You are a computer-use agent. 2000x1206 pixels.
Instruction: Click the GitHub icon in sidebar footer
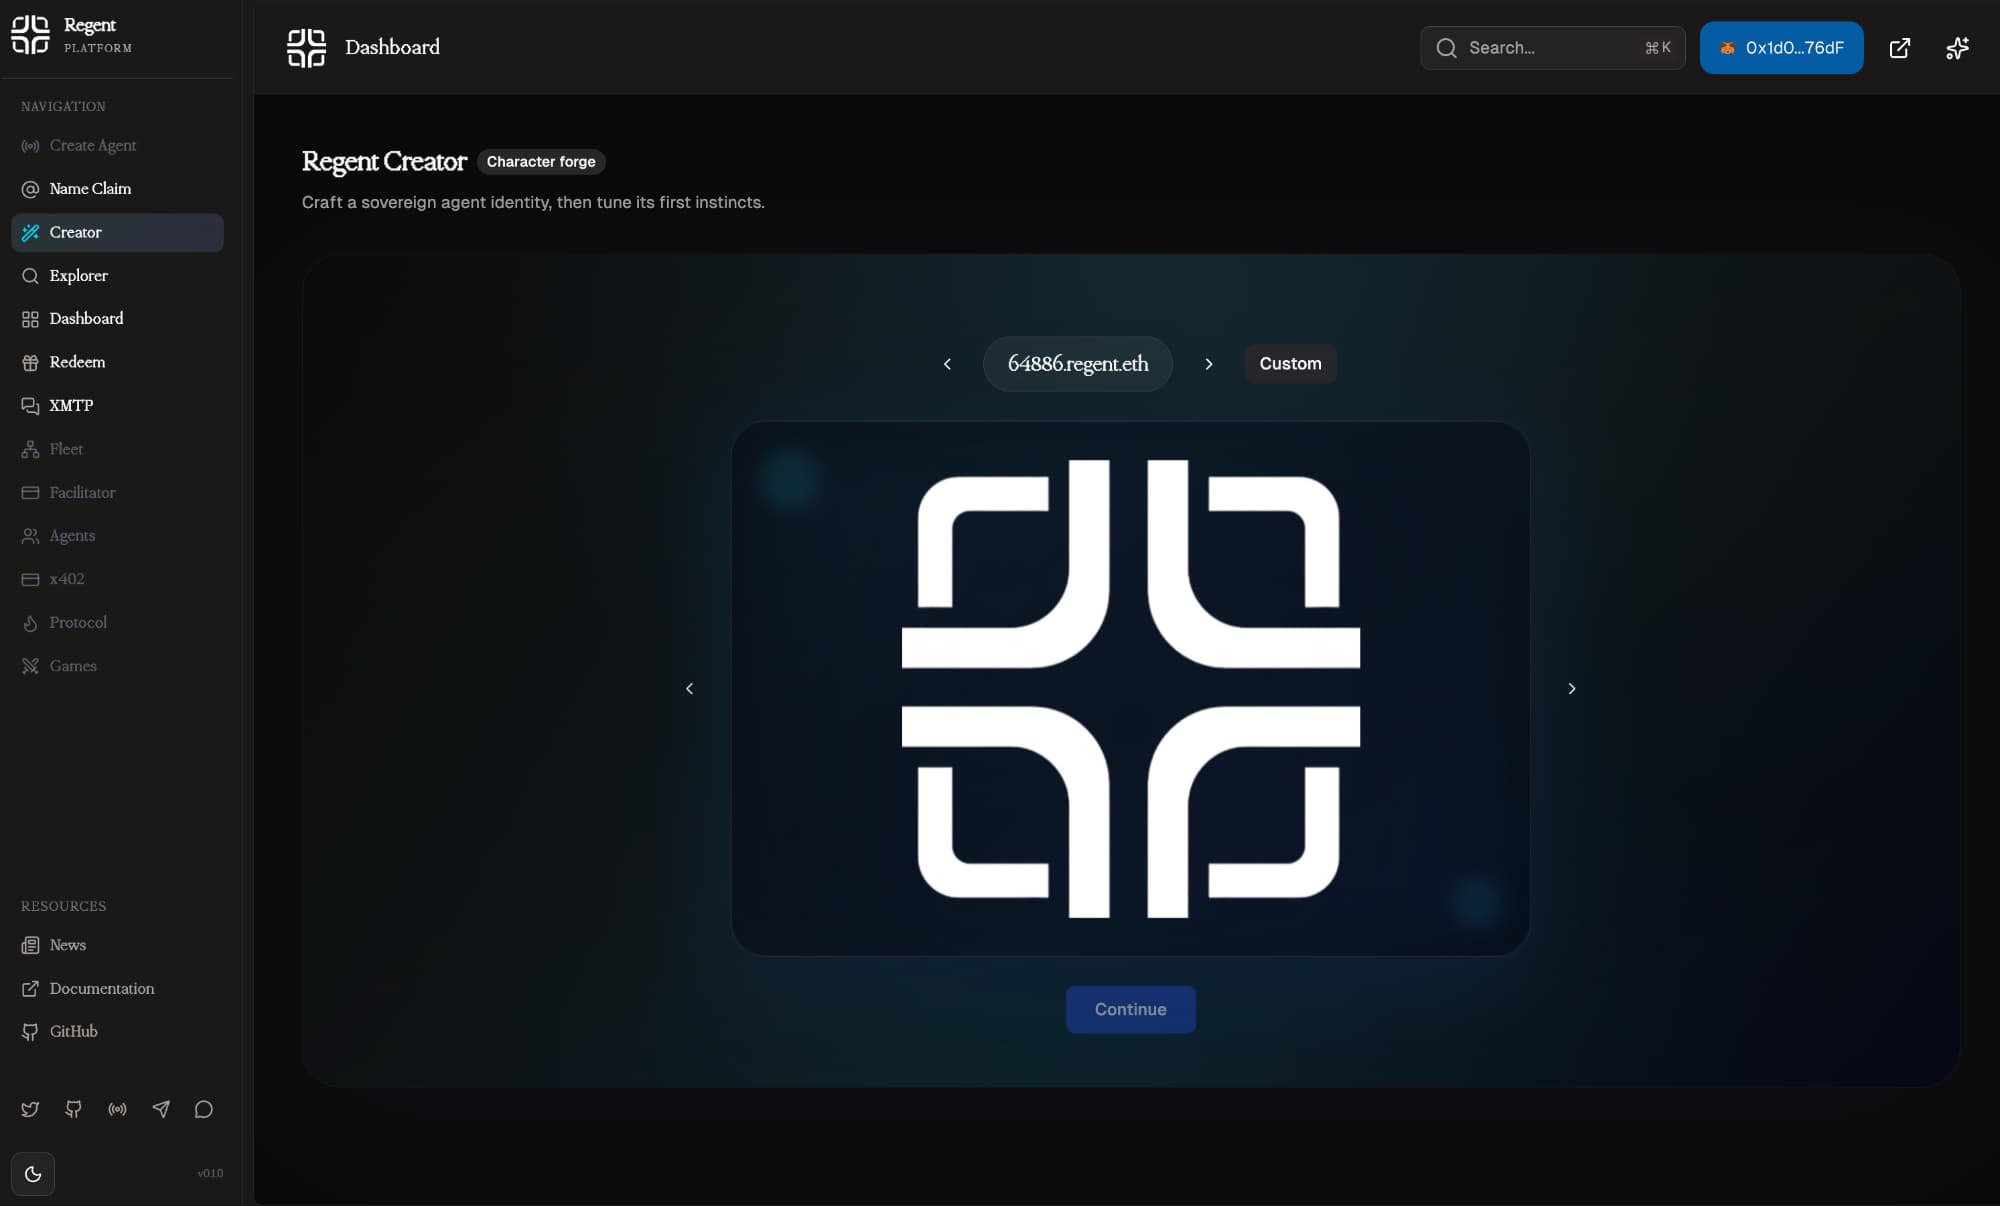(74, 1109)
